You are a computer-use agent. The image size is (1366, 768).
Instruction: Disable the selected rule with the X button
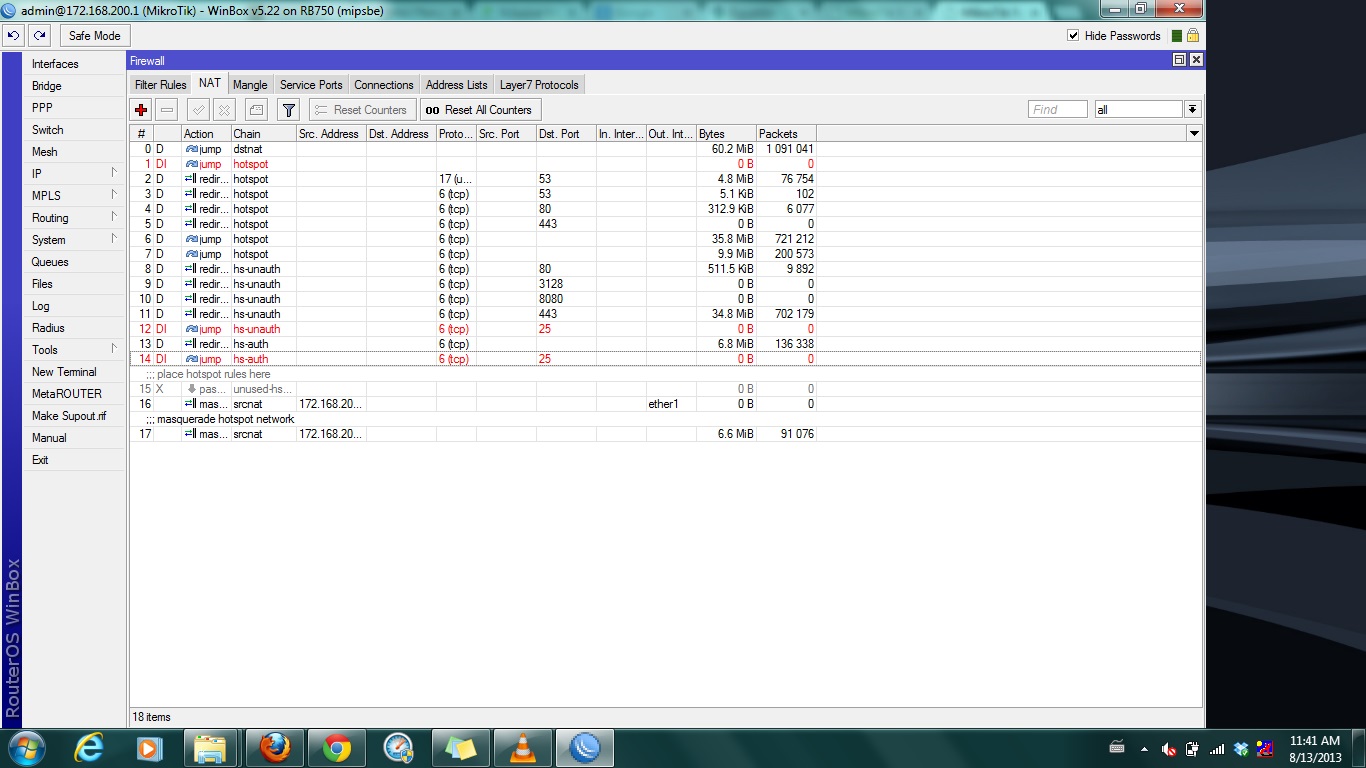(225, 110)
